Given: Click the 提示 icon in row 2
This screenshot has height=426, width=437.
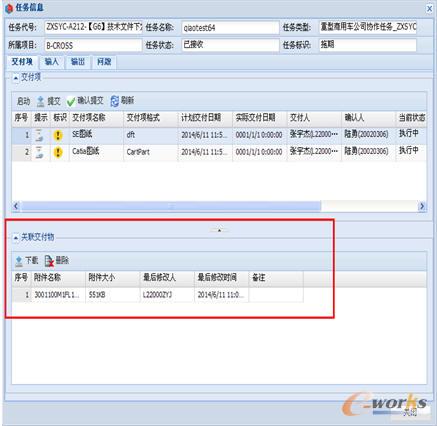Looking at the screenshot, I should (x=40, y=152).
